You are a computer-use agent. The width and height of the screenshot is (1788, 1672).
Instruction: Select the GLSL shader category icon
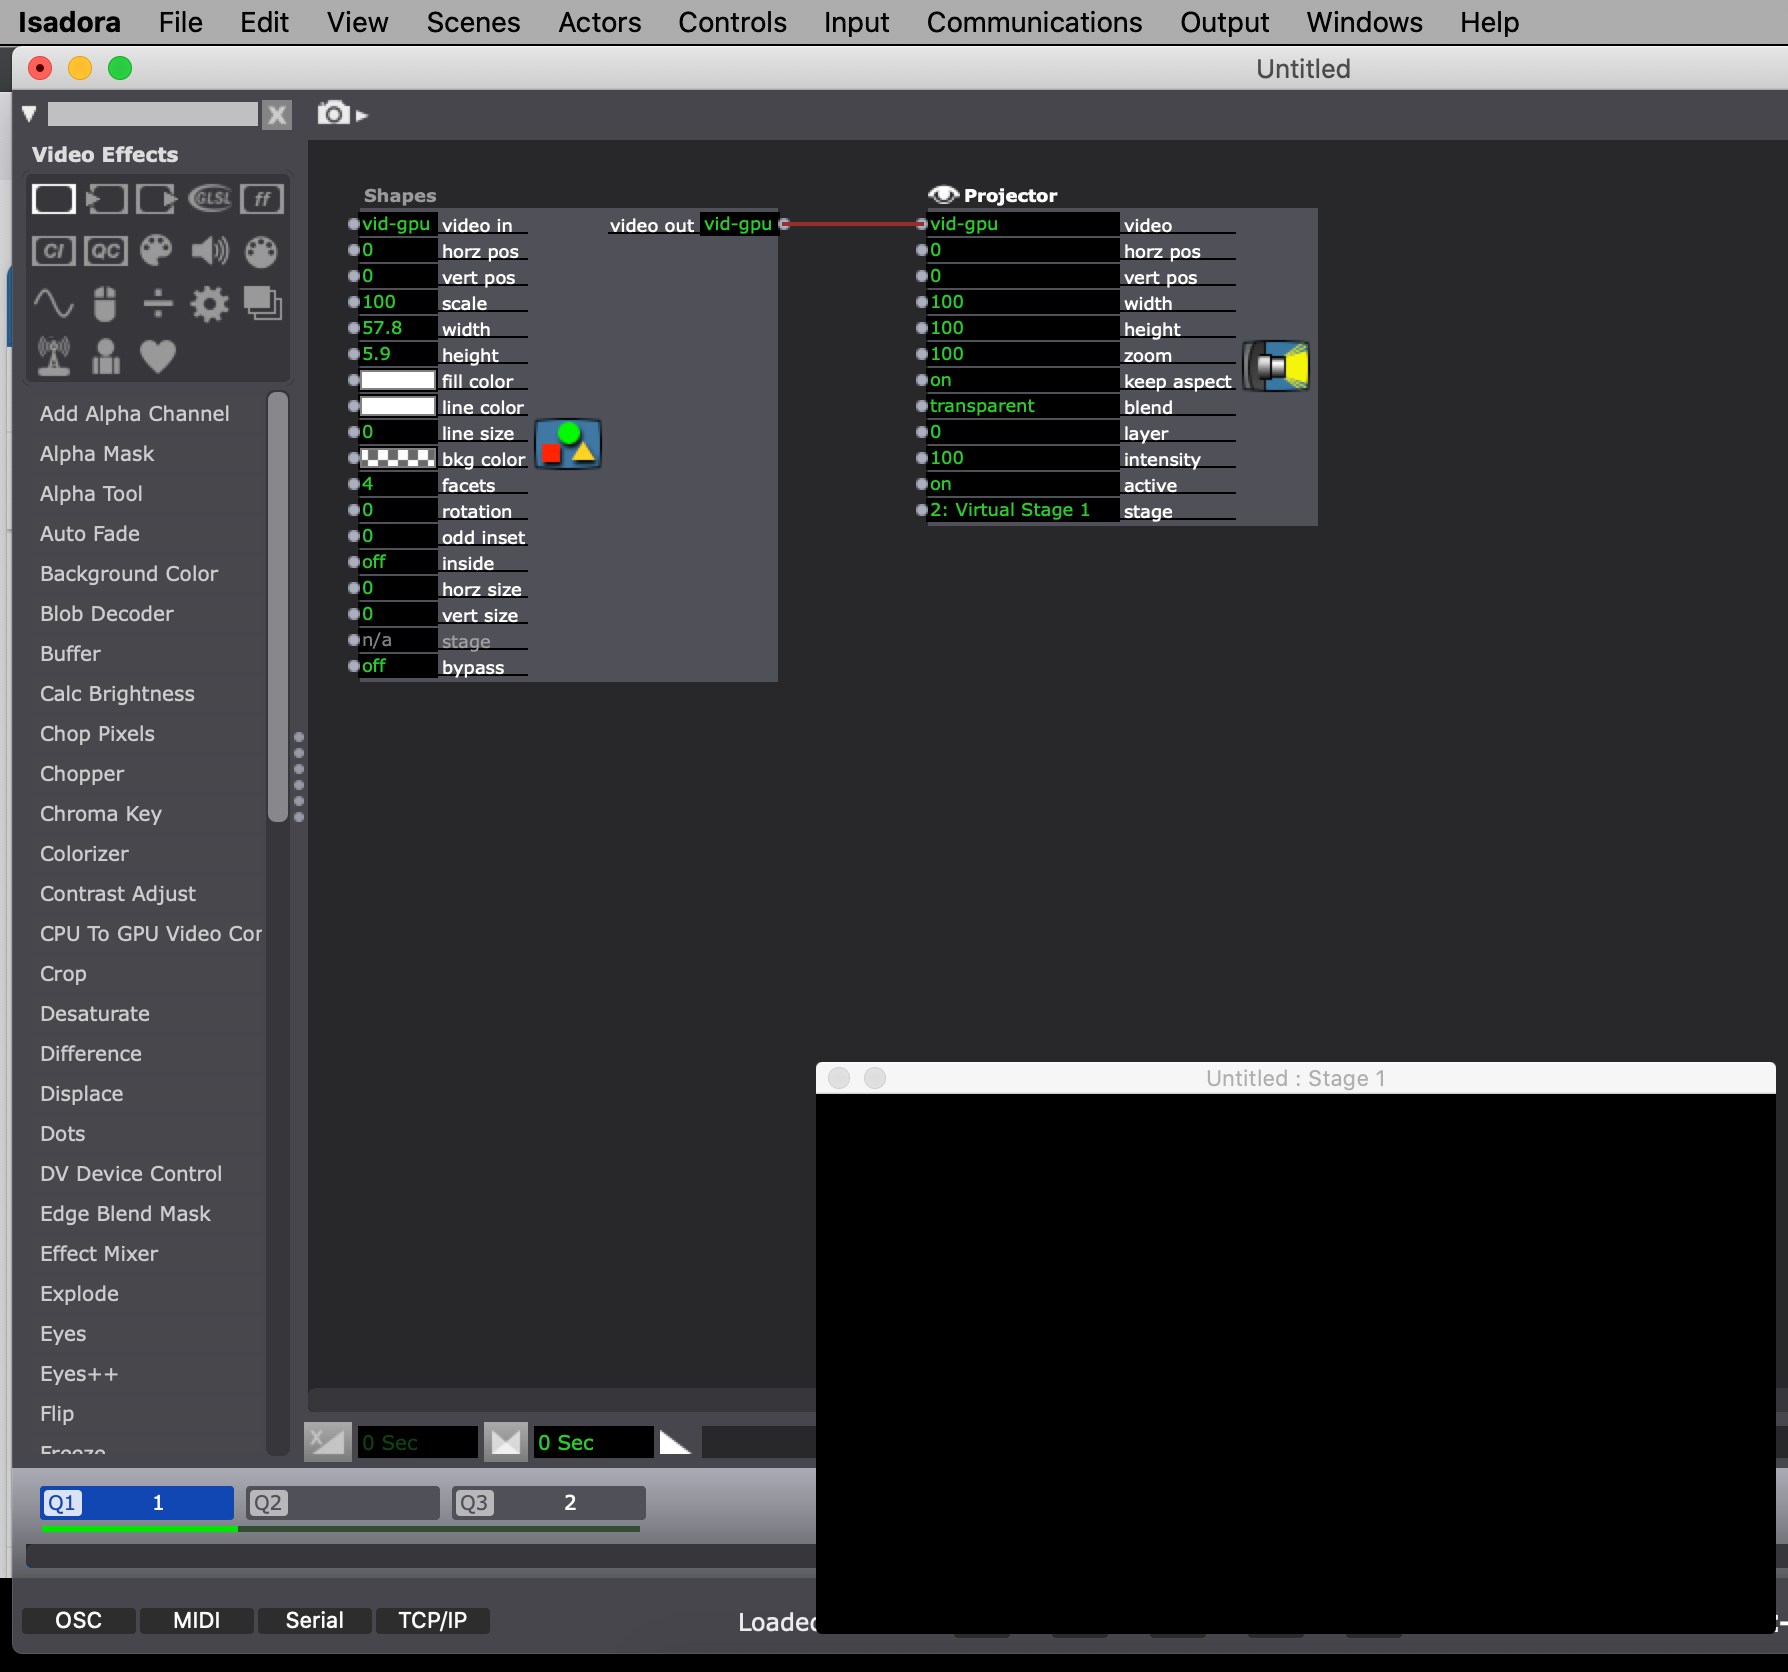tap(210, 199)
